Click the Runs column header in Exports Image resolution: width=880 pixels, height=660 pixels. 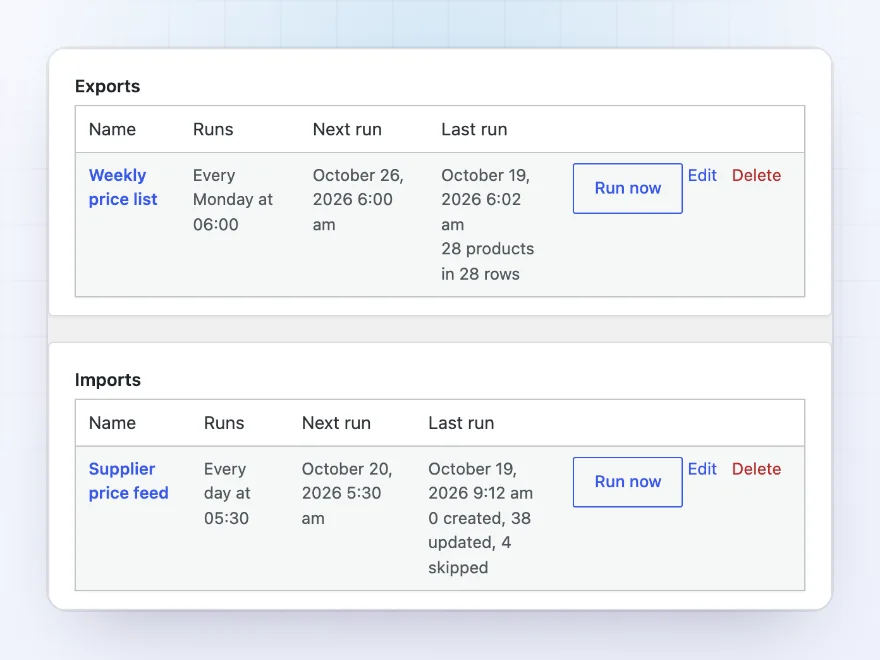pos(213,129)
